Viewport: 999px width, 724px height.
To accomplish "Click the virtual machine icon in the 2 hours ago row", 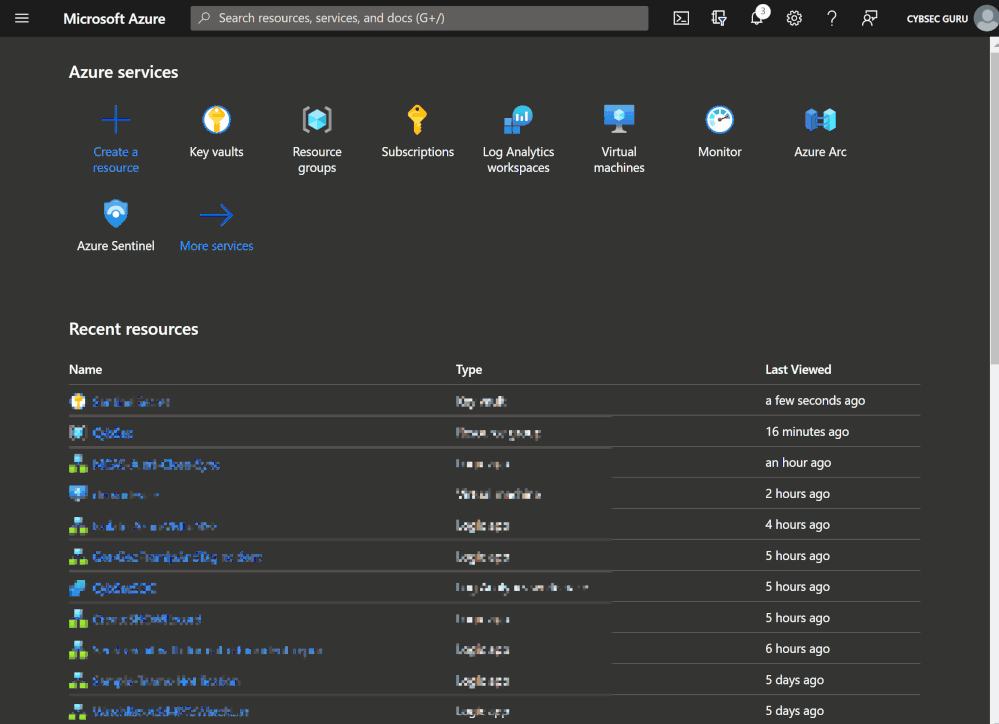I will coord(78,494).
